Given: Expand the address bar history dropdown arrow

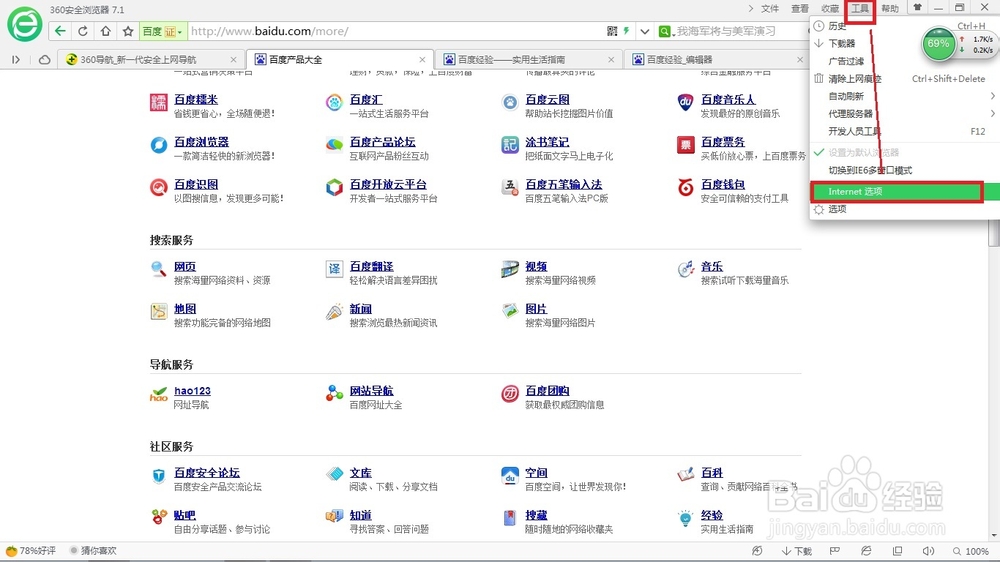Looking at the screenshot, I should [x=645, y=31].
